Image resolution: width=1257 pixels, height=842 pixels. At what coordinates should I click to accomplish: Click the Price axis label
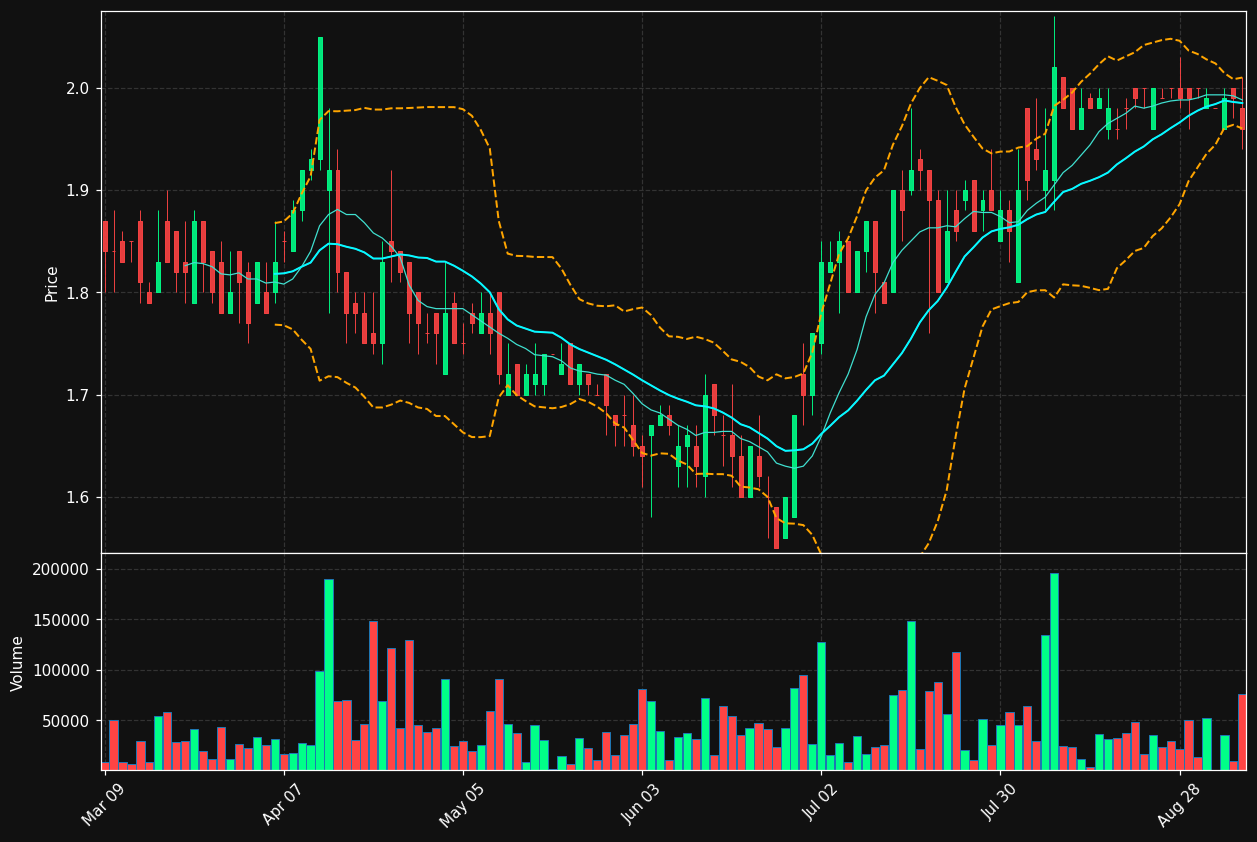pyautogui.click(x=51, y=283)
